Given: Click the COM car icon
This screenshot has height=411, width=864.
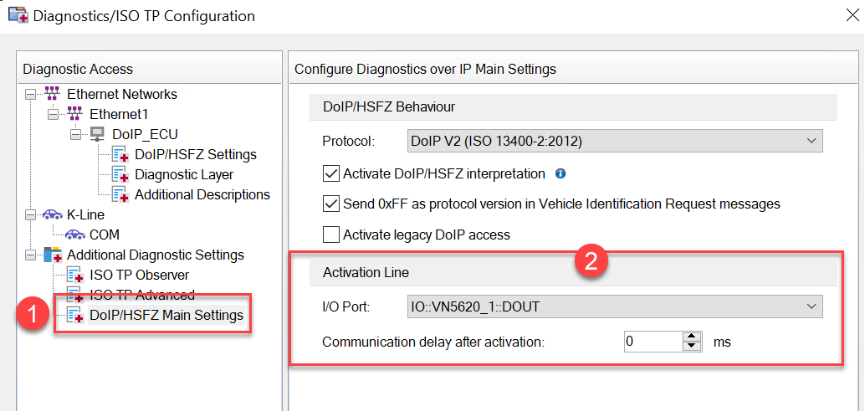Looking at the screenshot, I should tap(75, 234).
